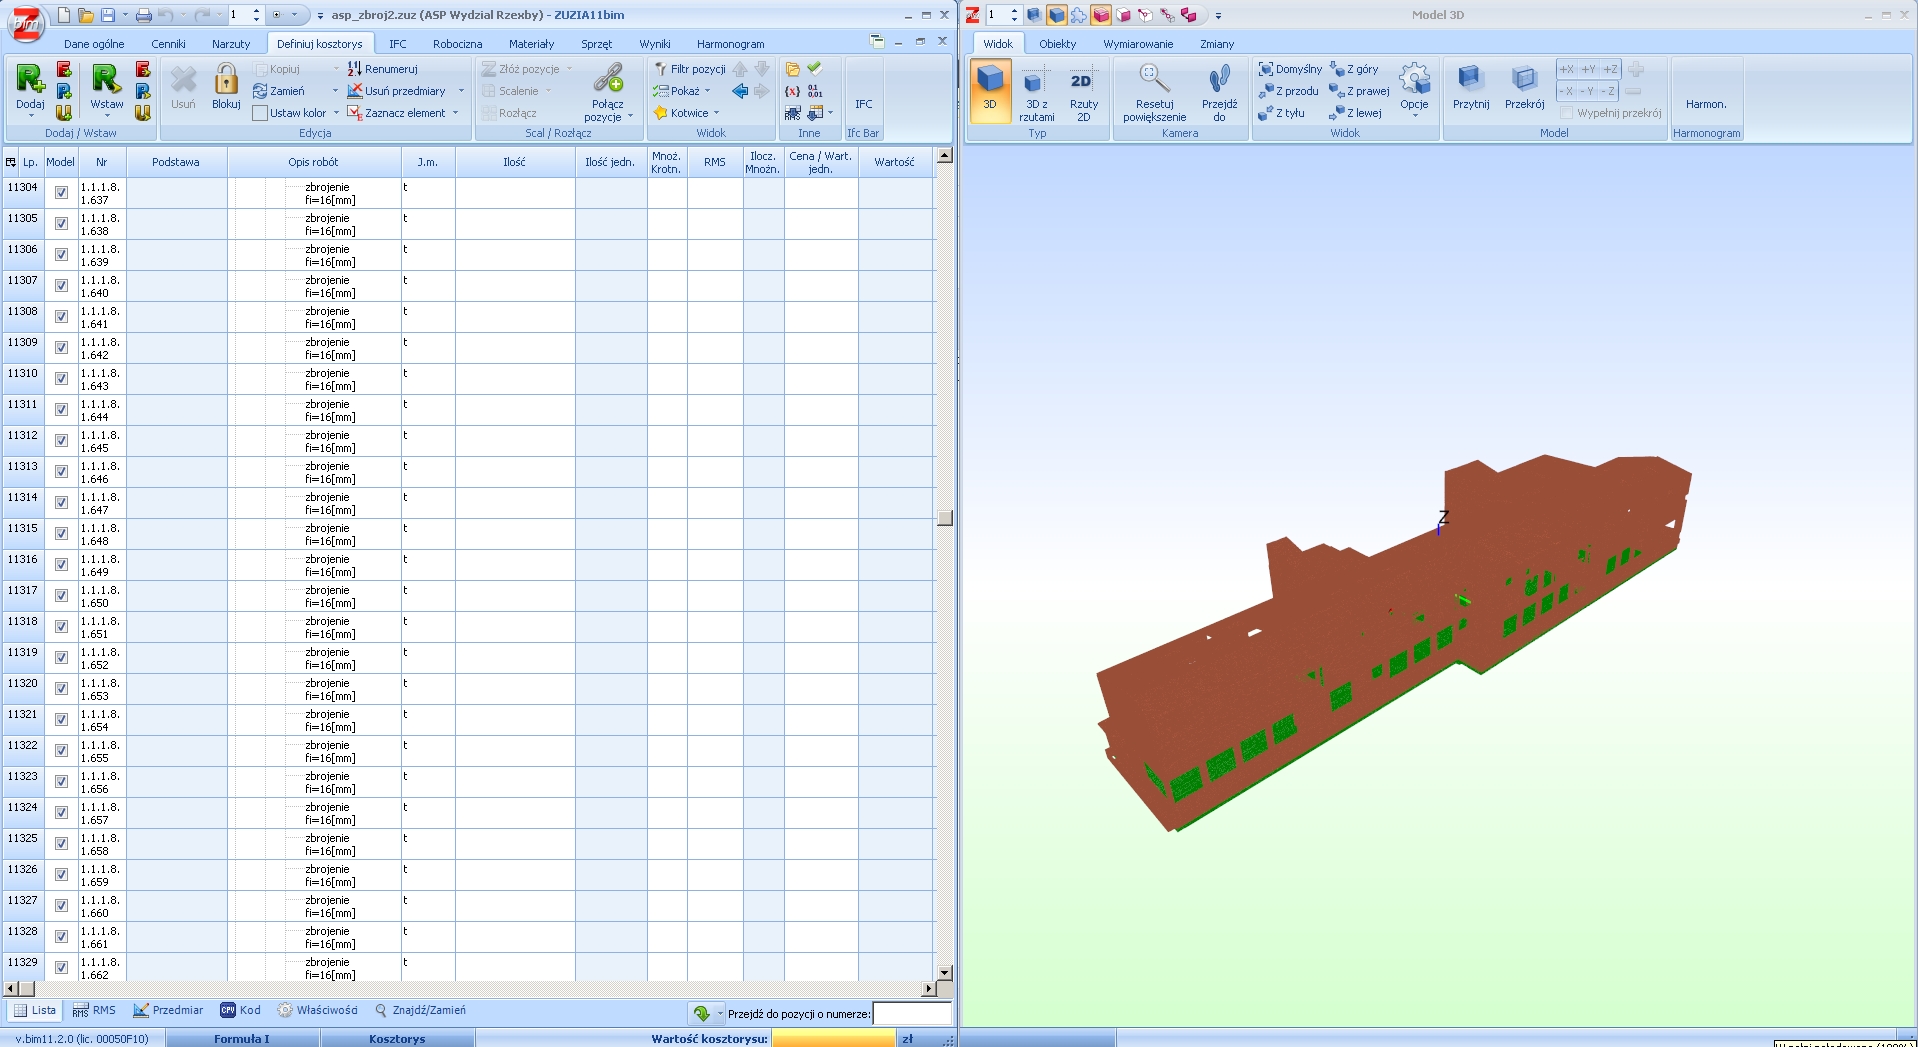Switch to the Obiekty tab
The width and height of the screenshot is (1918, 1047).
click(1057, 44)
